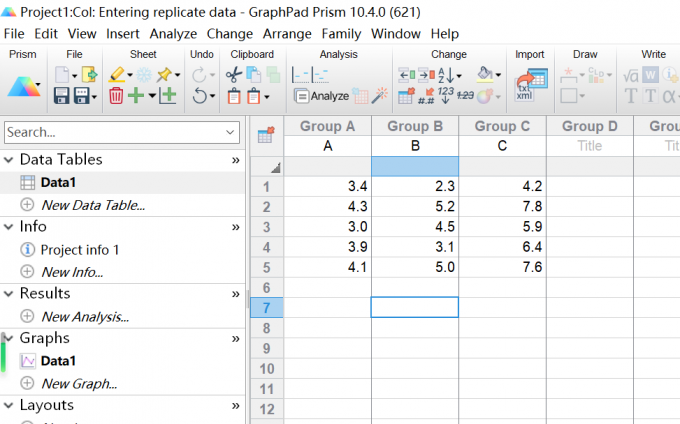The height and width of the screenshot is (424, 680).
Task: Open the Family menu
Action: [341, 33]
